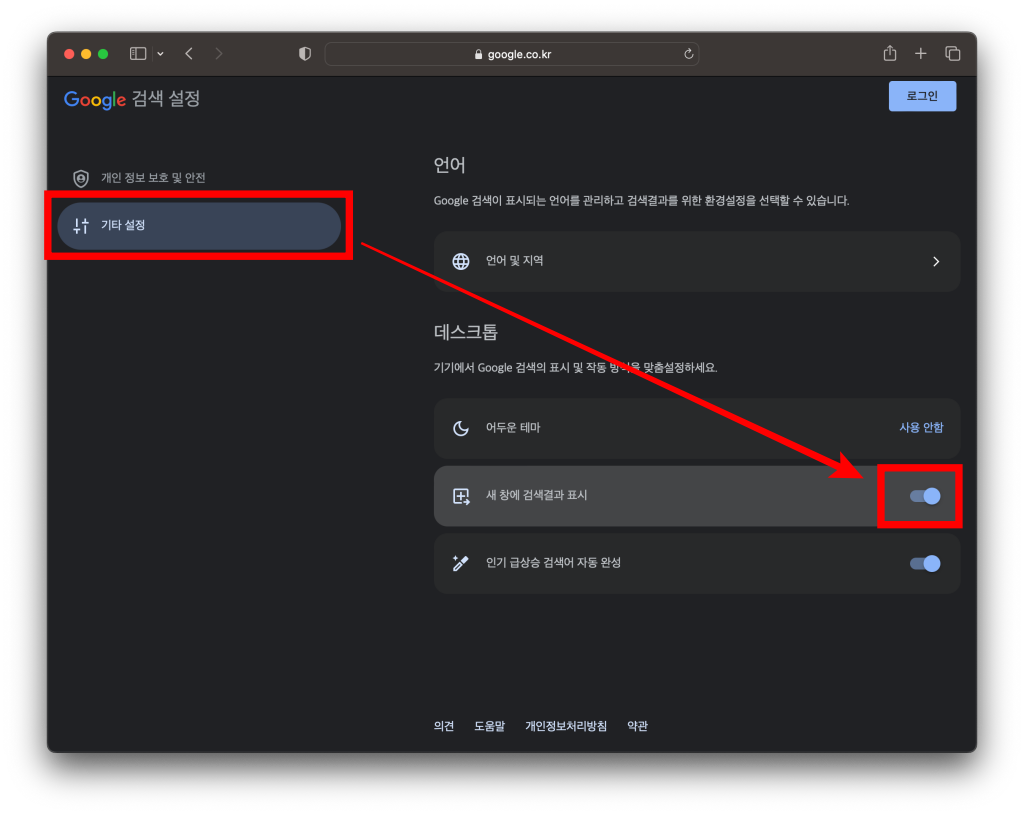
Task: Click the 데스크톱 section heading
Action: coord(466,332)
